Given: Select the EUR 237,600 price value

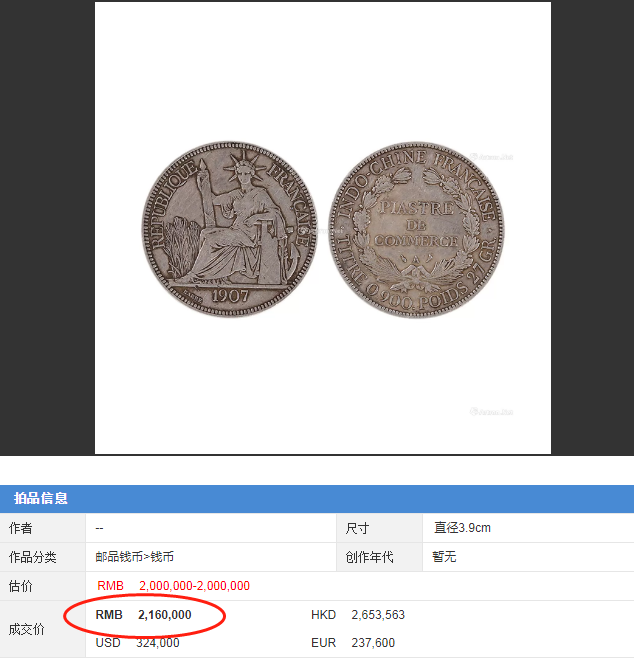Looking at the screenshot, I should [x=353, y=642].
